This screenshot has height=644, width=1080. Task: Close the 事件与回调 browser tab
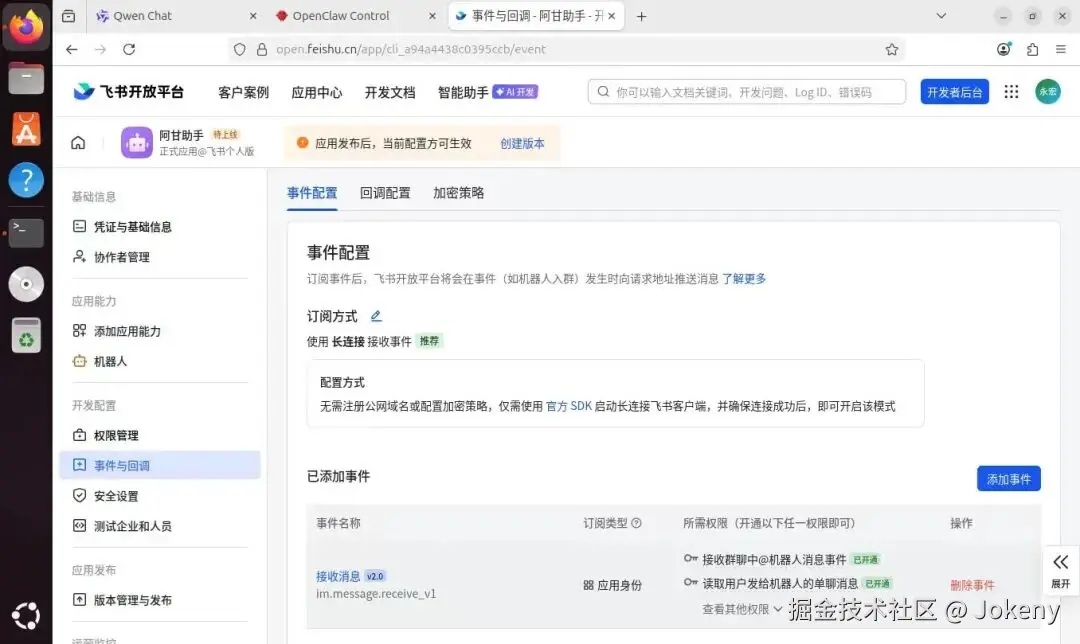[x=612, y=16]
